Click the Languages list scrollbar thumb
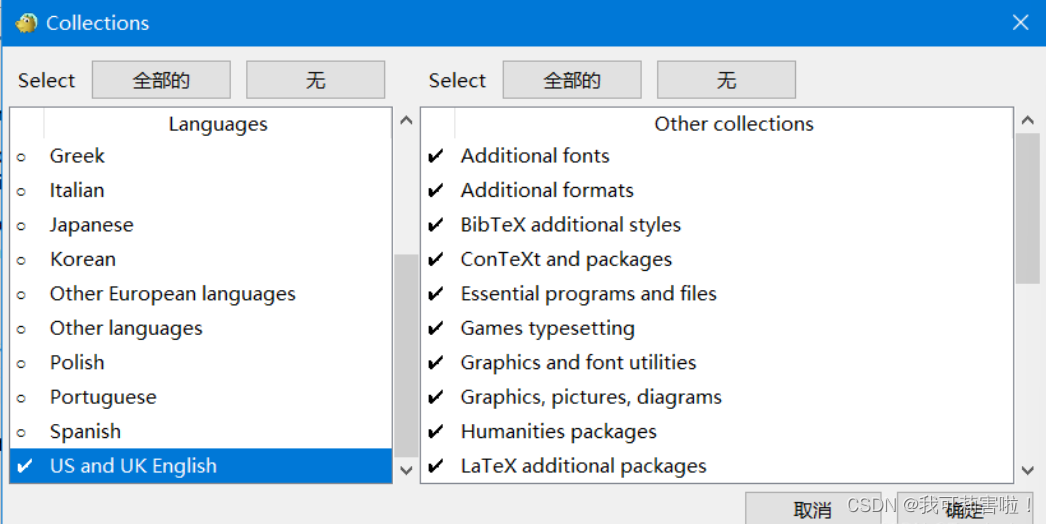 [406, 355]
